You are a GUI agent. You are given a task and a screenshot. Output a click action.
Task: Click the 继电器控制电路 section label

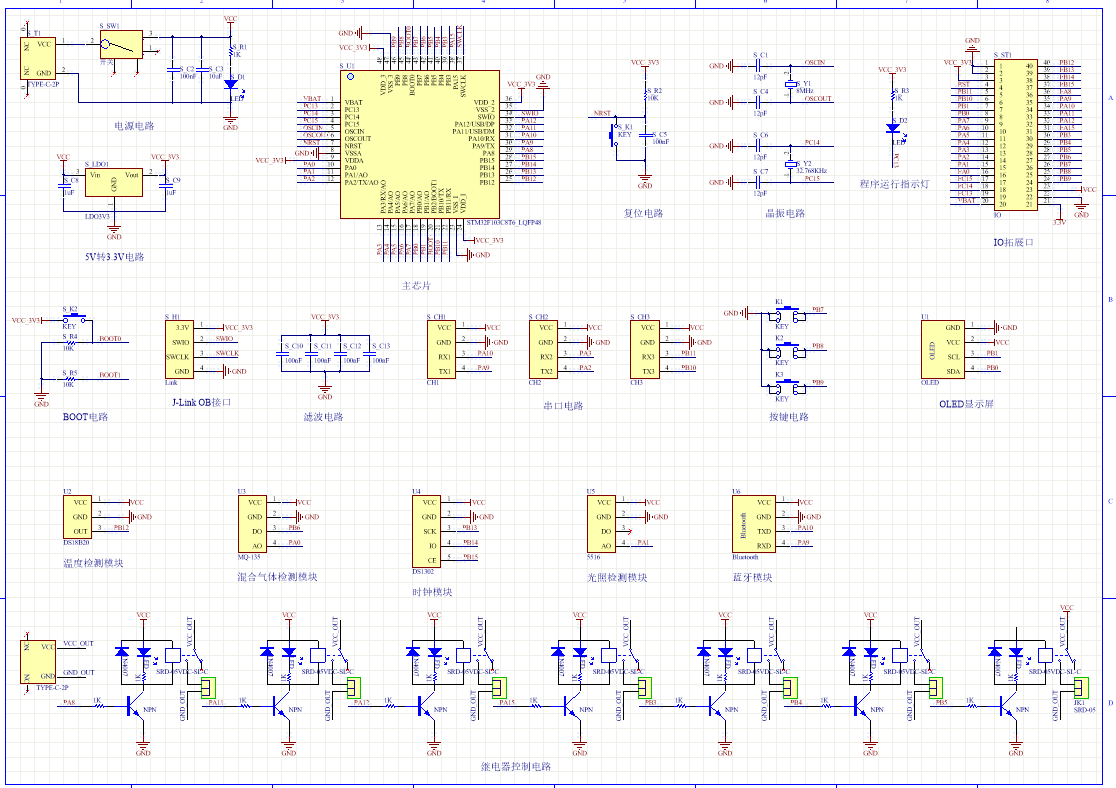[516, 767]
